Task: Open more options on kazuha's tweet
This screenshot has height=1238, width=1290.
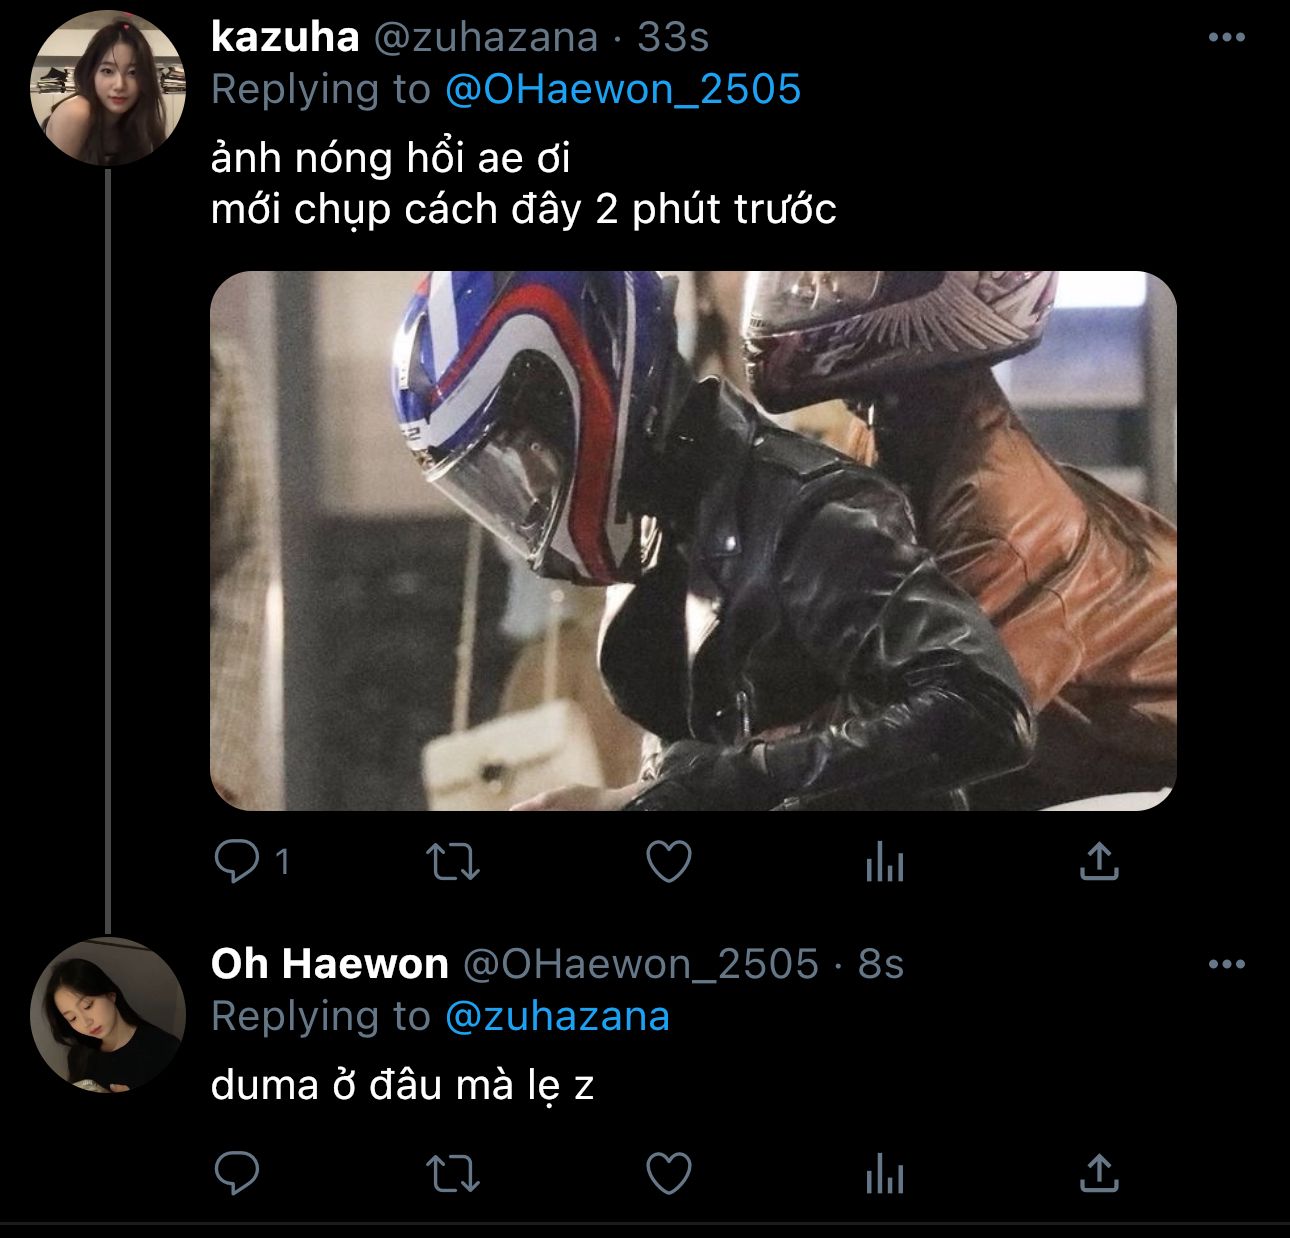Action: [1227, 38]
